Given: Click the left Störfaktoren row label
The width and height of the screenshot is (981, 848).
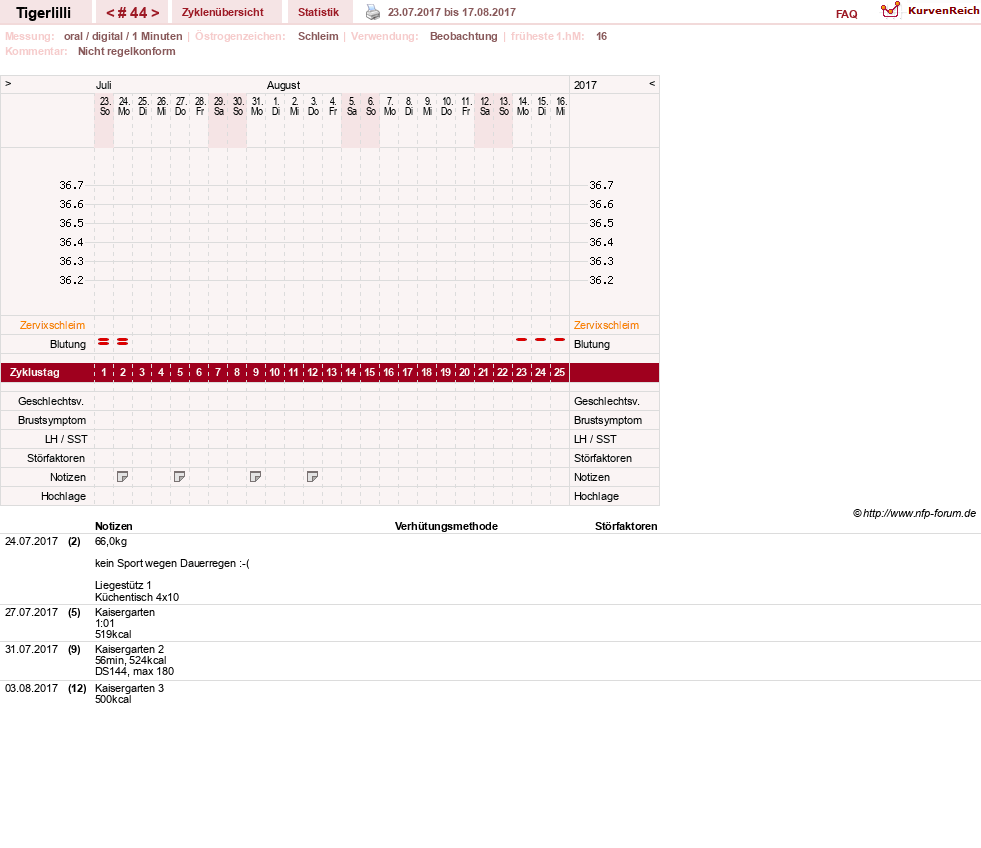Looking at the screenshot, I should coord(56,458).
